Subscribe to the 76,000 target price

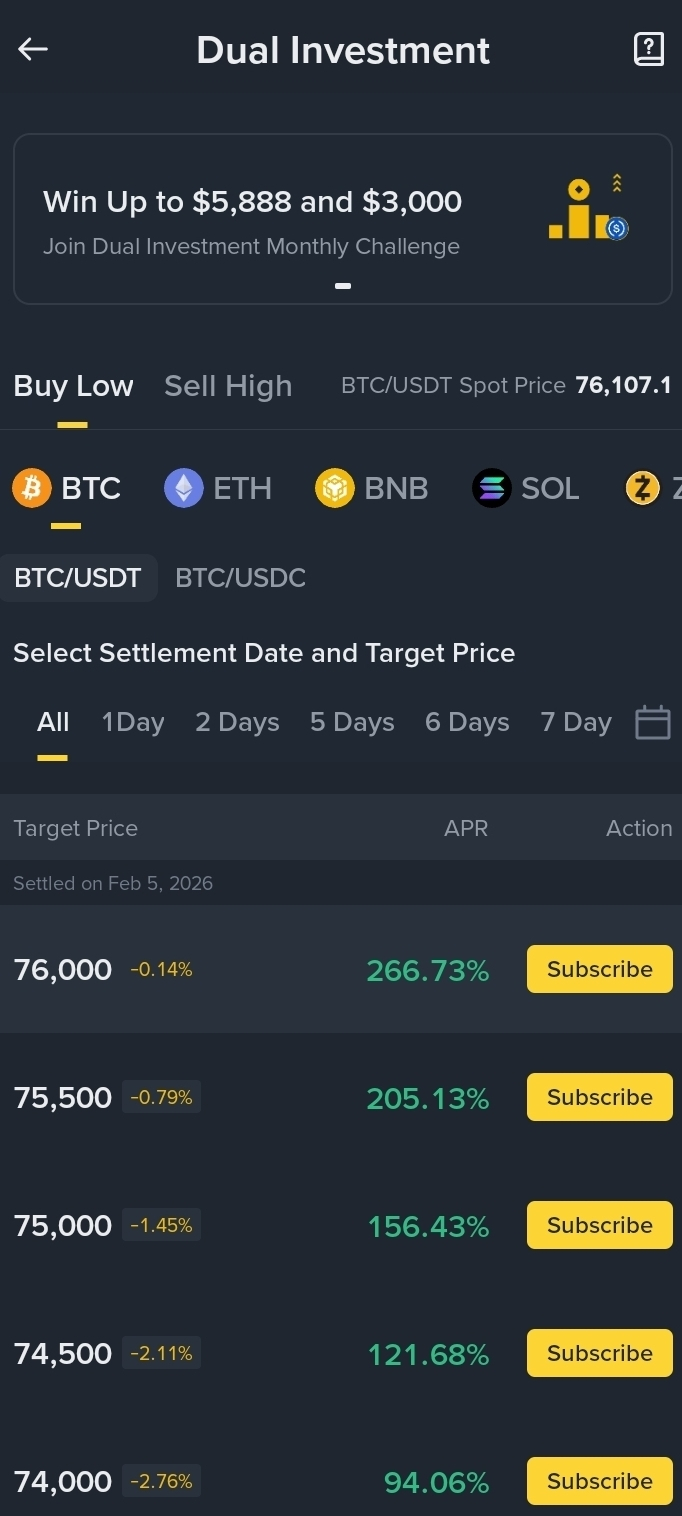coord(599,969)
